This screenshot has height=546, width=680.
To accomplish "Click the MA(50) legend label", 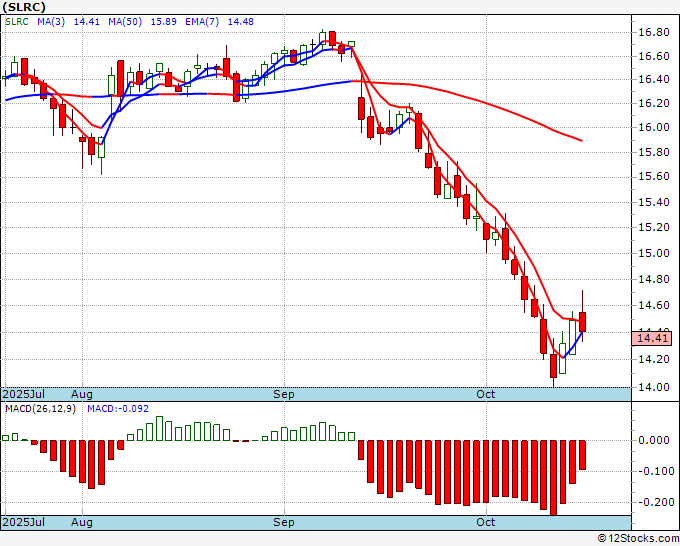I will click(x=125, y=22).
